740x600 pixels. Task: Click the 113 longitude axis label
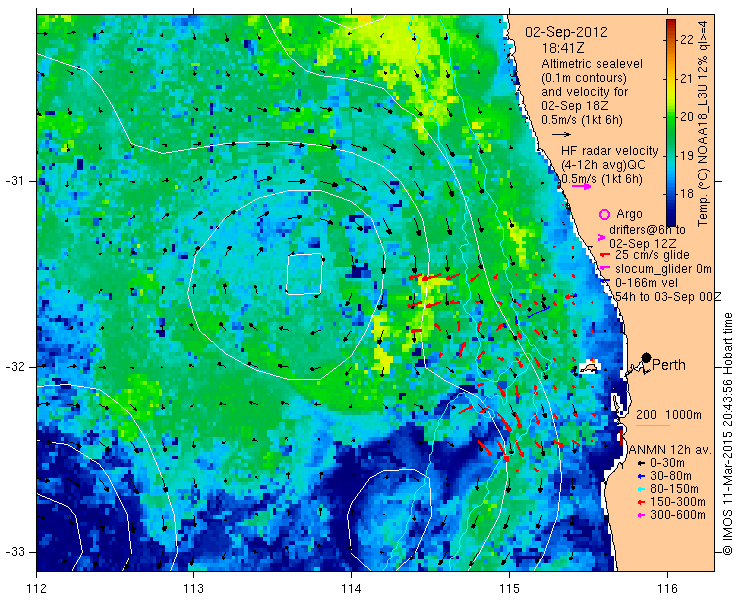click(193, 589)
